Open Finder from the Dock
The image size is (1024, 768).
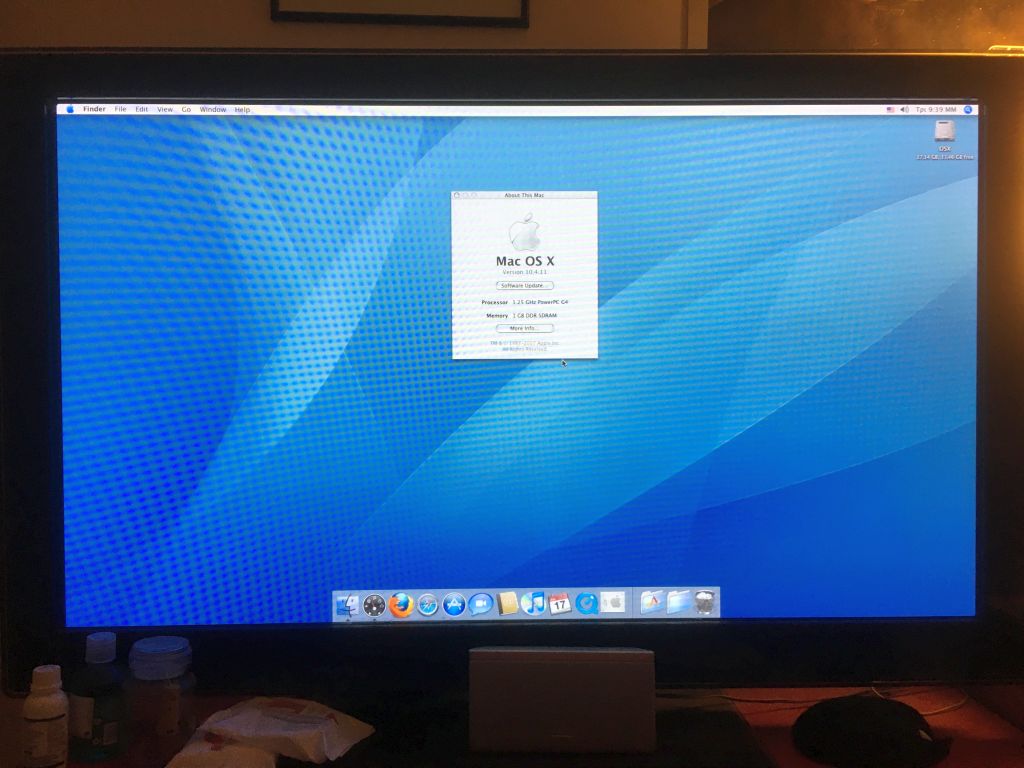tap(347, 605)
